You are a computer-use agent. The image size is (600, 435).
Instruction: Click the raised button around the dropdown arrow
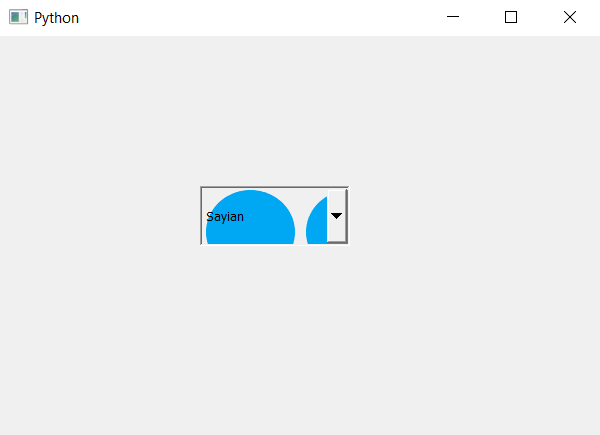pyautogui.click(x=337, y=216)
